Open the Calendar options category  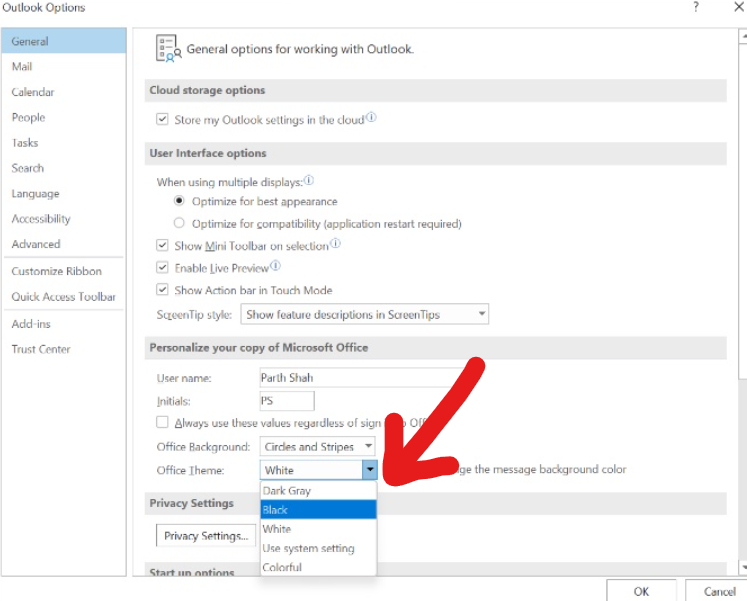(x=64, y=92)
